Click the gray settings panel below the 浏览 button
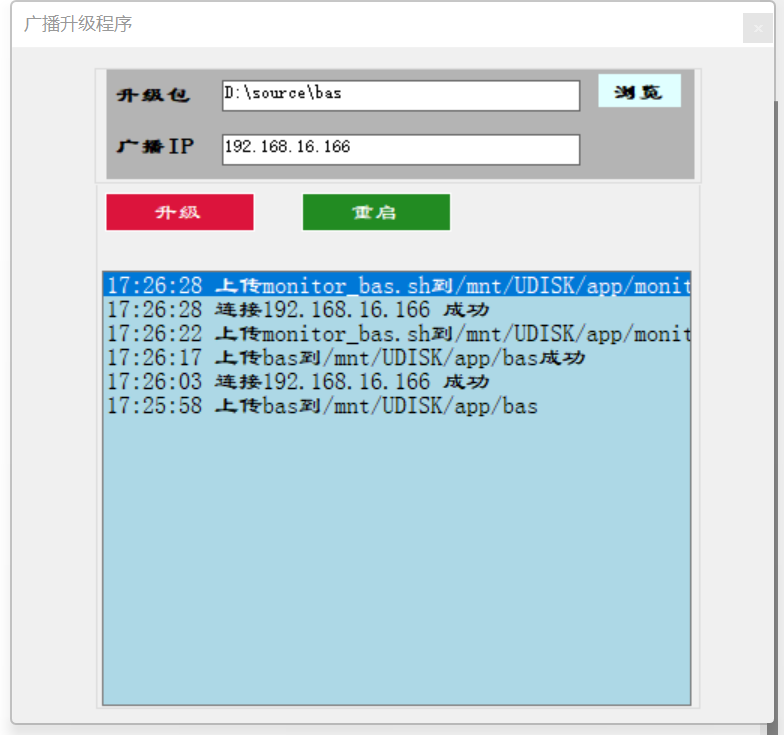Screen dimensions: 784x735 [639, 145]
